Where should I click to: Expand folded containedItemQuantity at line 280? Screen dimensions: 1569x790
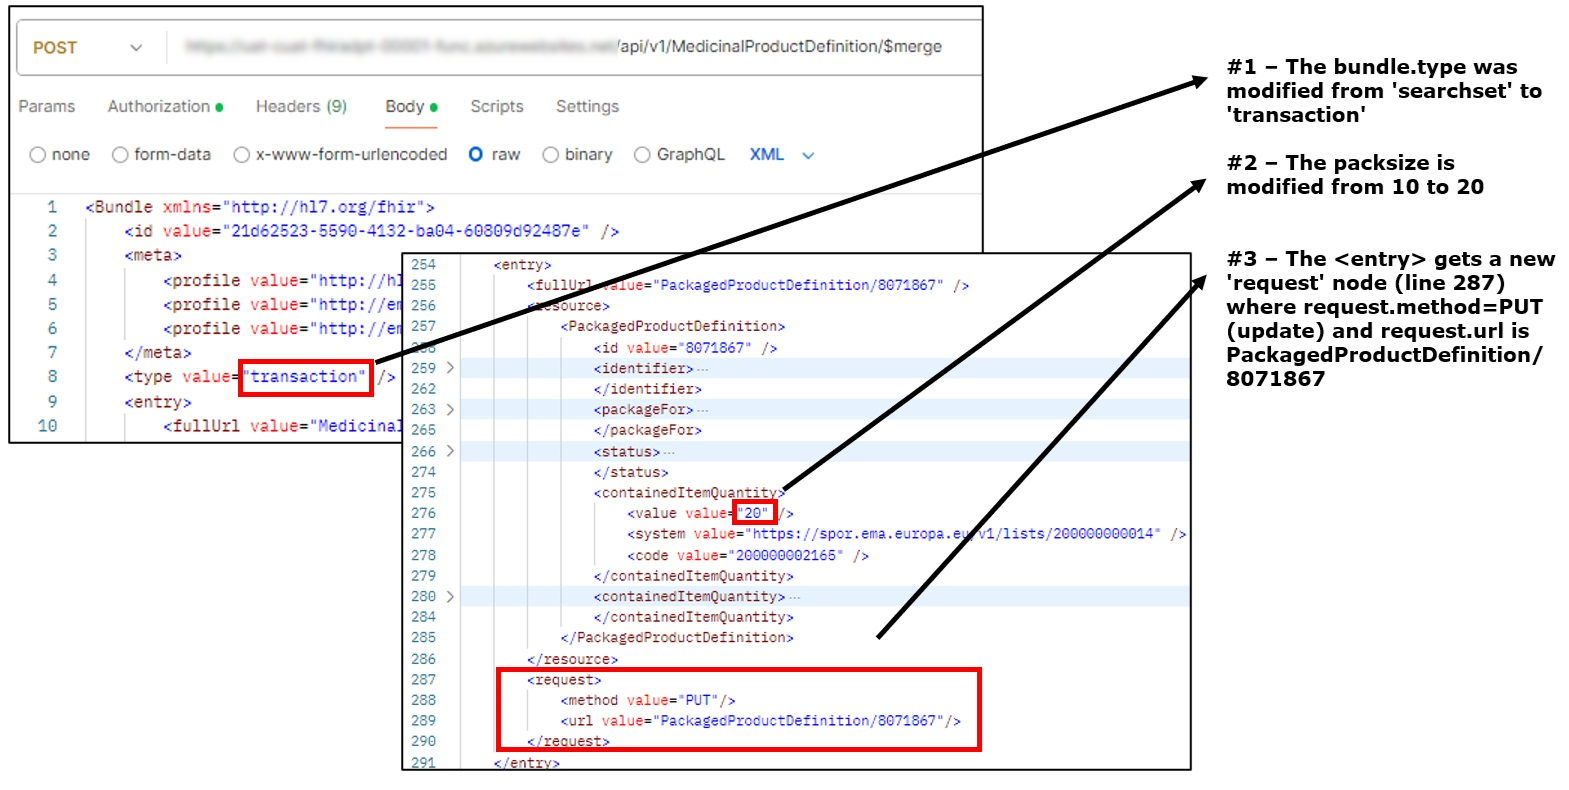tap(450, 596)
